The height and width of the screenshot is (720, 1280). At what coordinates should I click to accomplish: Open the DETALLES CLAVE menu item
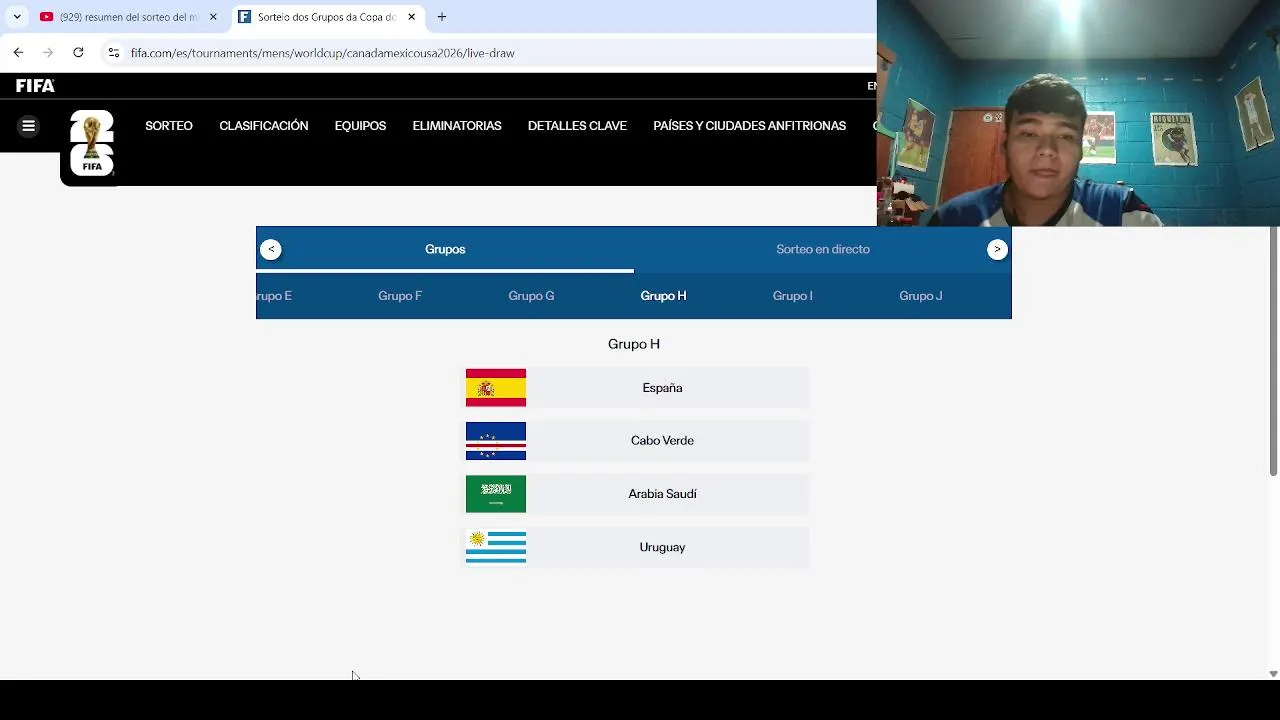(577, 126)
